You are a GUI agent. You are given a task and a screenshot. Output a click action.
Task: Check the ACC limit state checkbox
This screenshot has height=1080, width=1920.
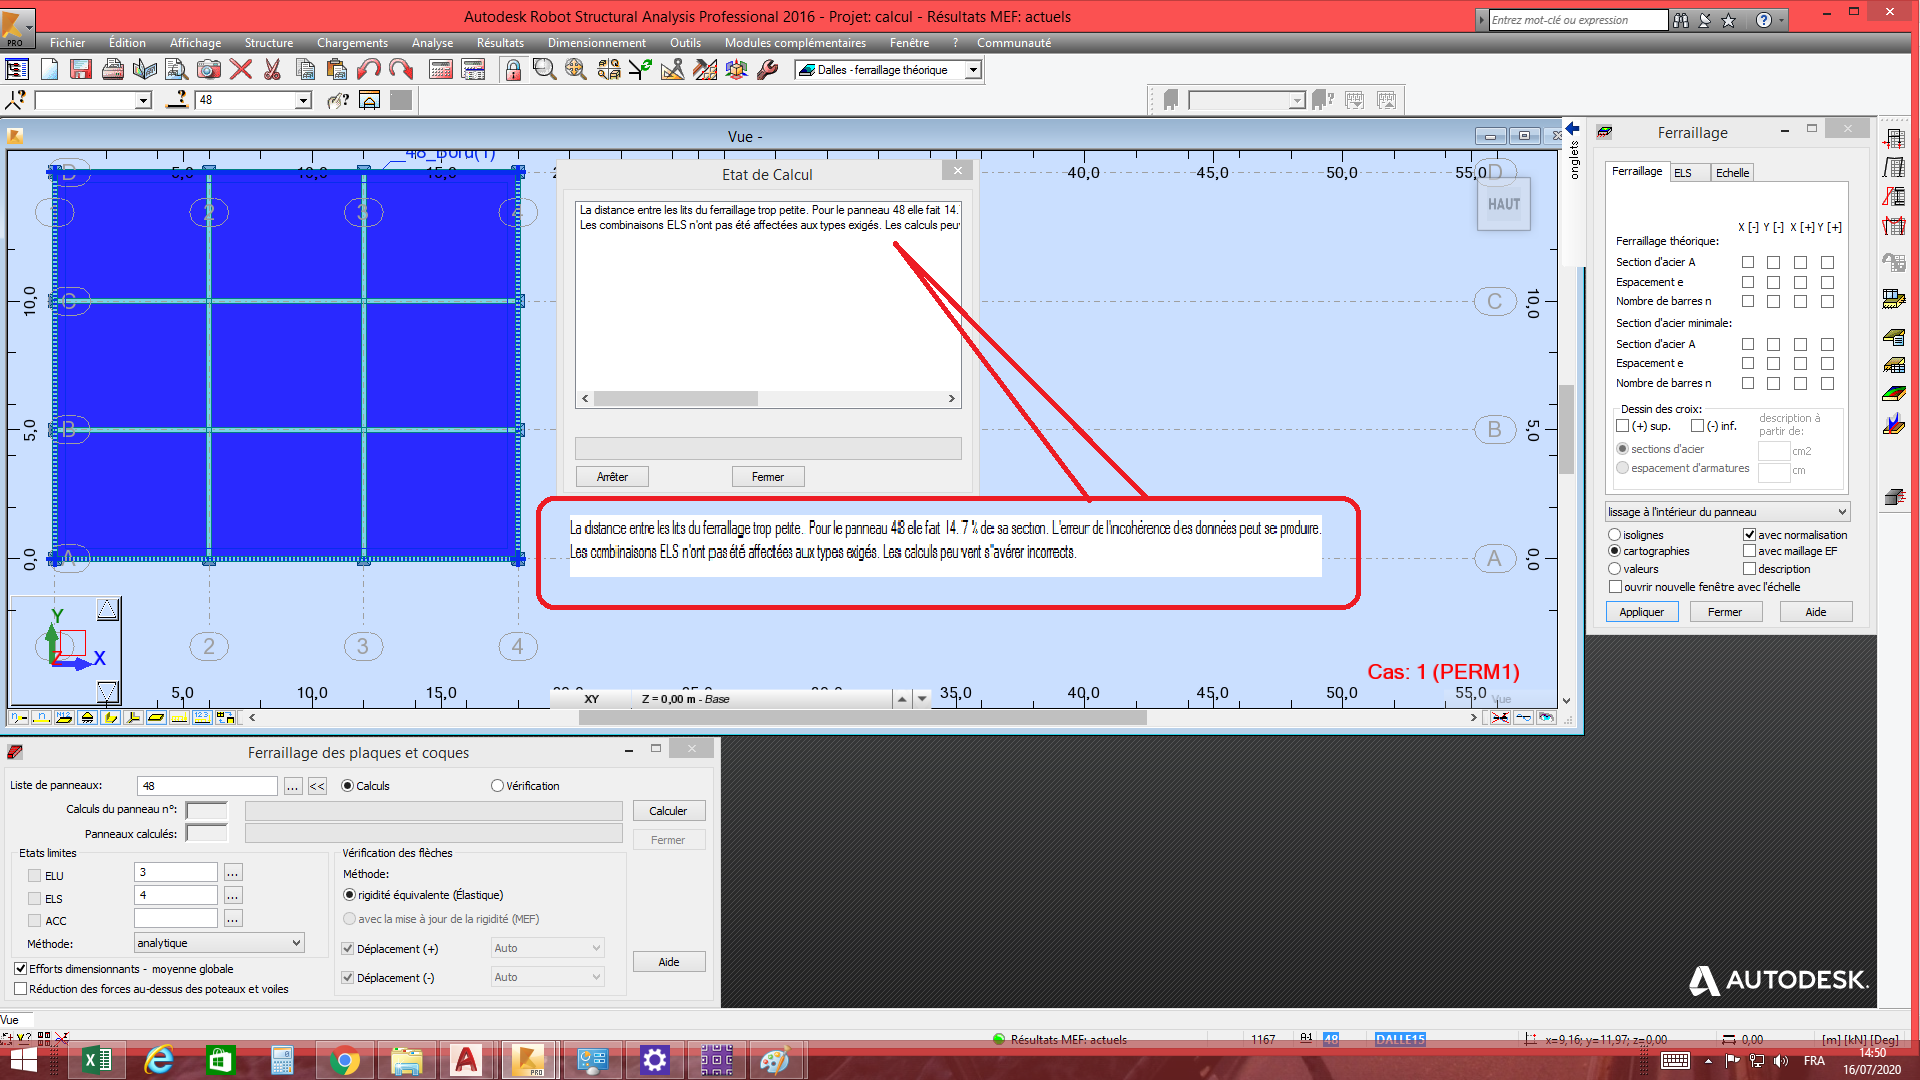(x=35, y=921)
